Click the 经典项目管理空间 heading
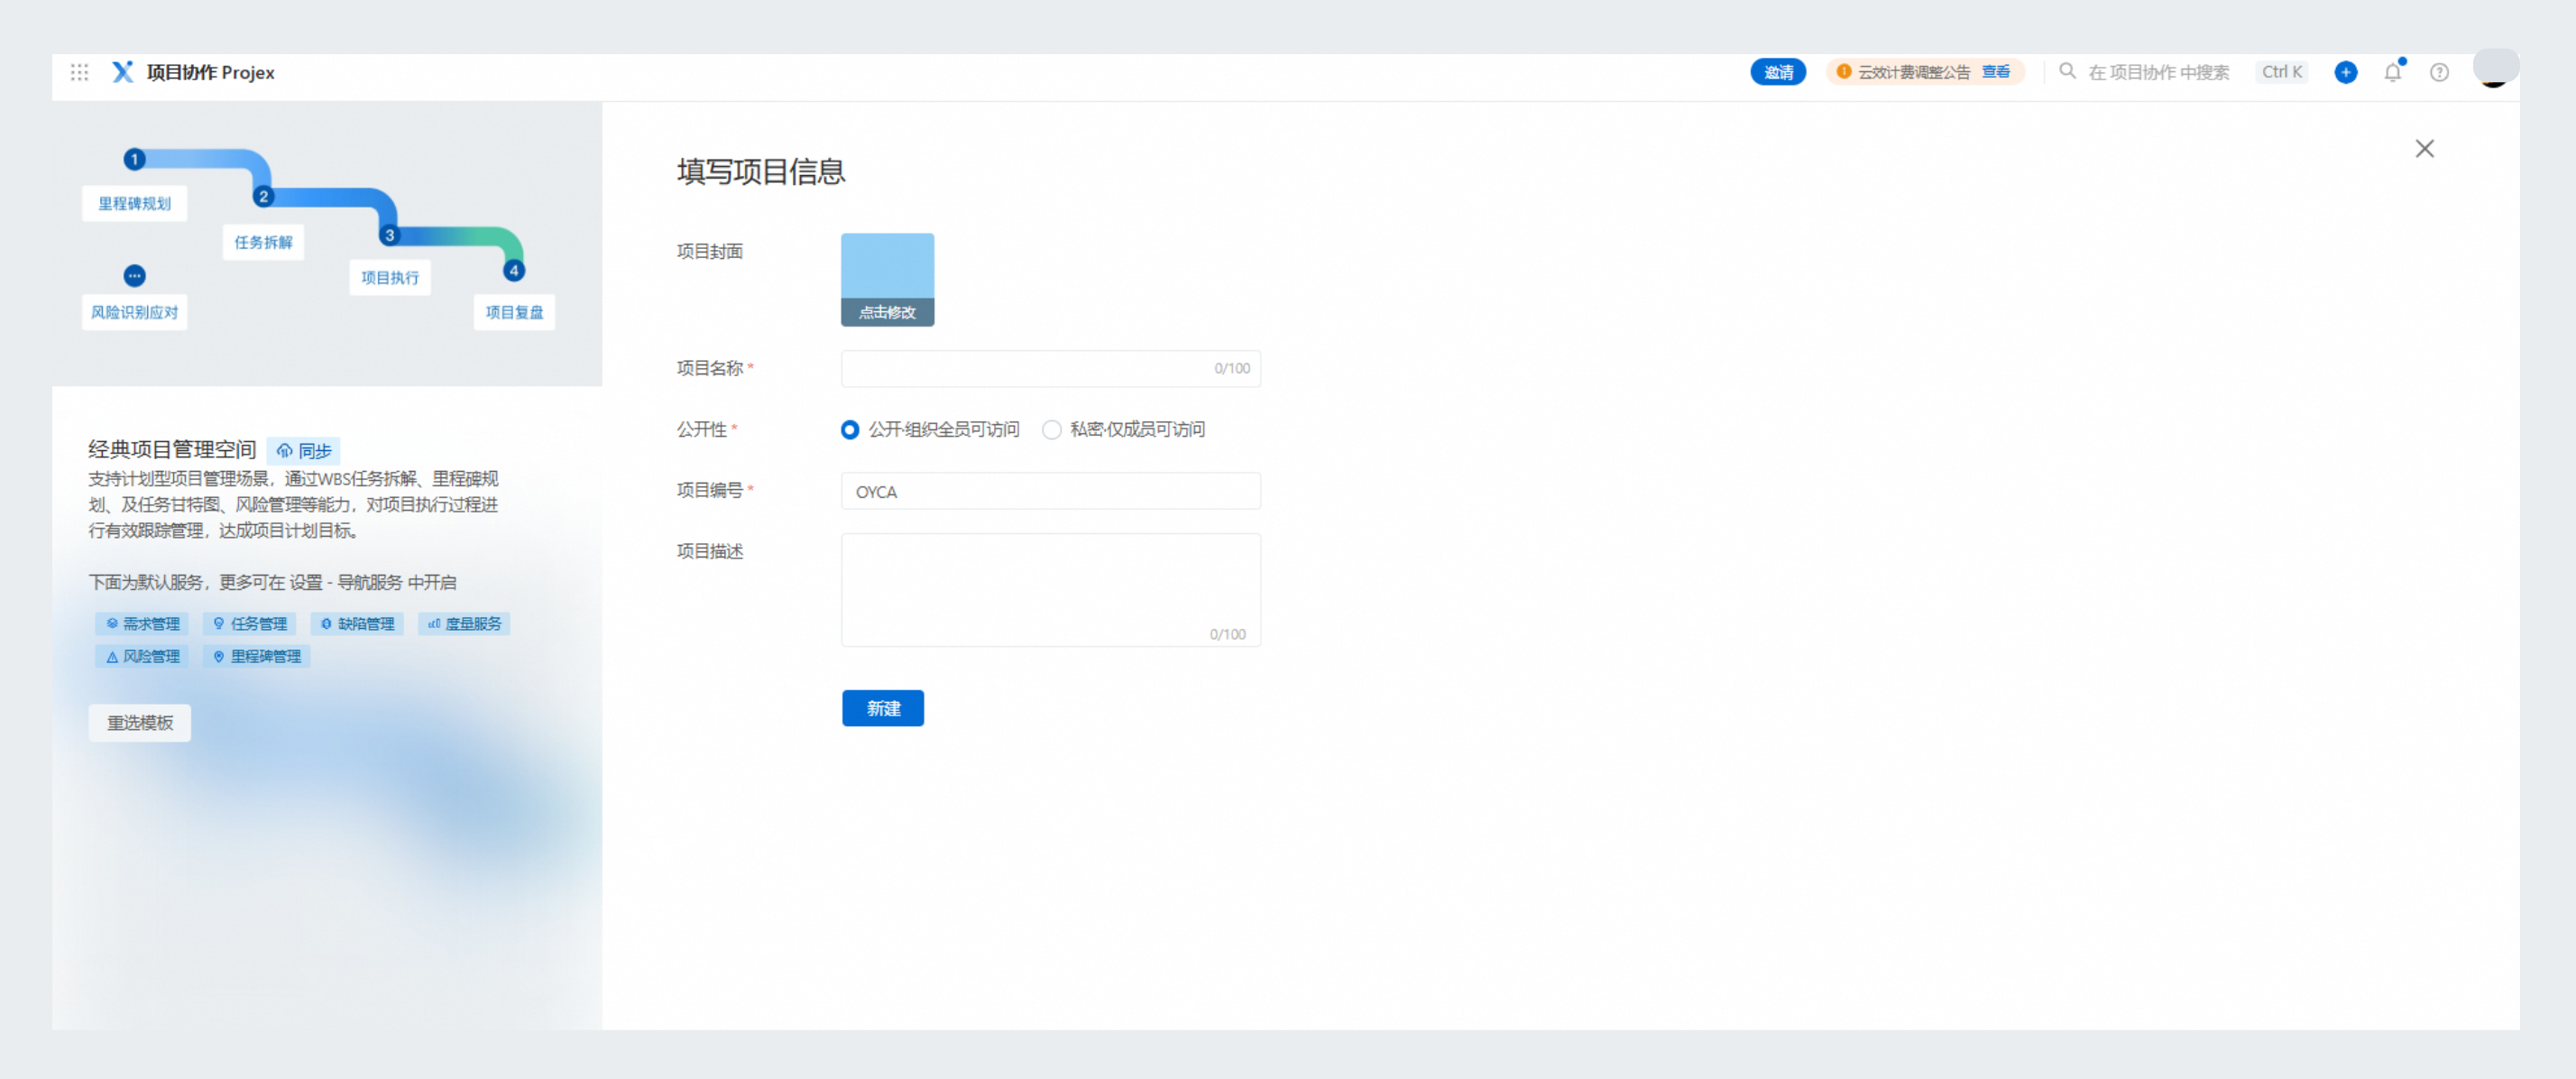 (x=172, y=450)
